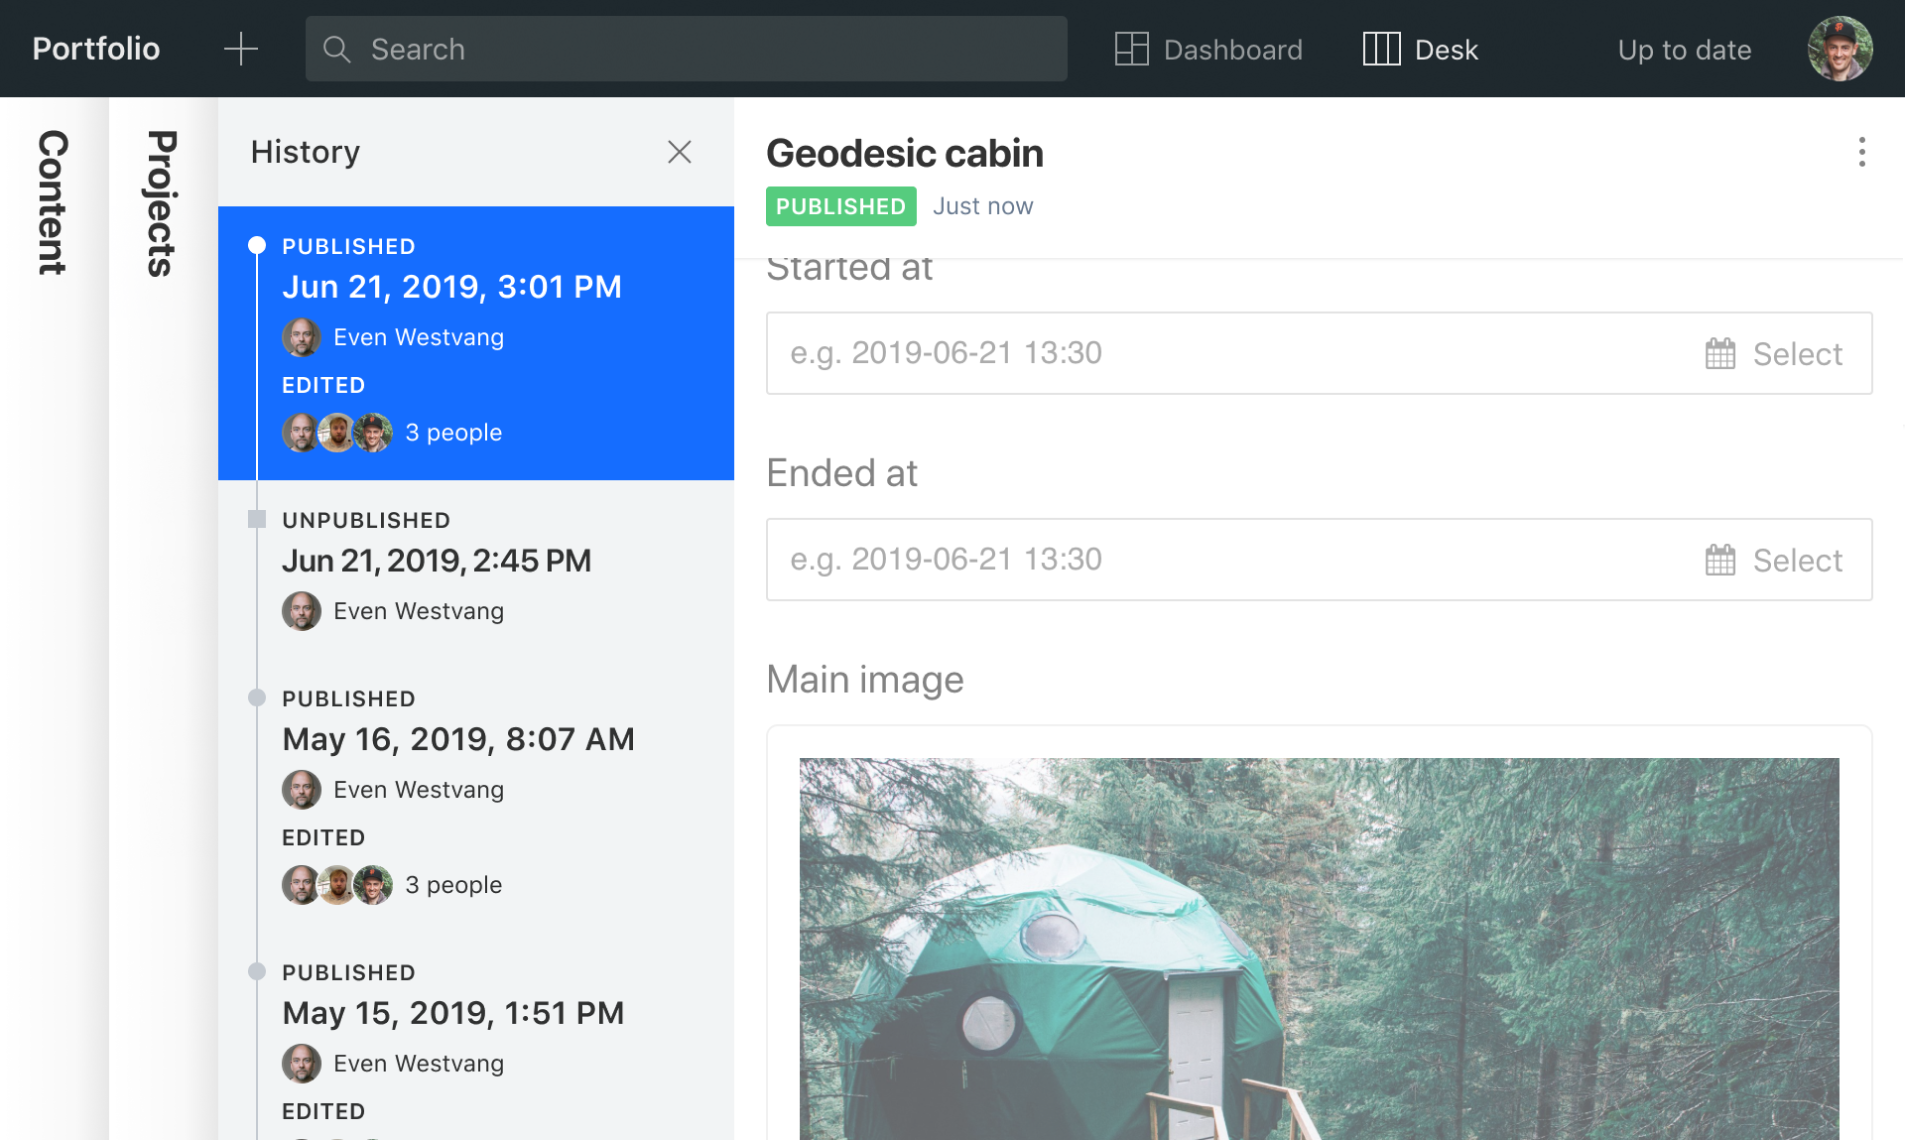
Task: Click the Dashboard grid icon
Action: (x=1131, y=49)
